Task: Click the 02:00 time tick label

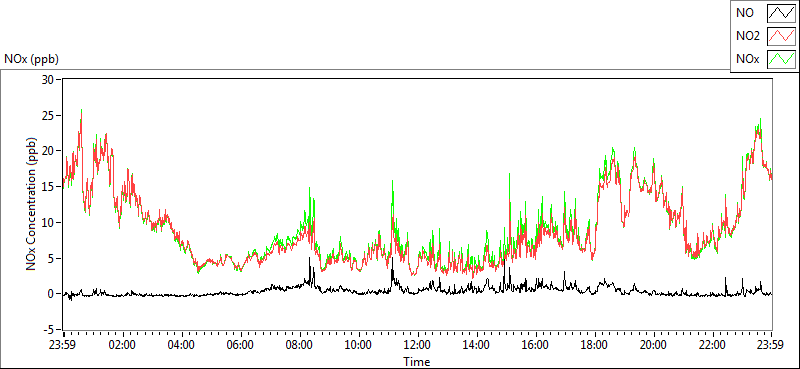Action: pyautogui.click(x=121, y=344)
